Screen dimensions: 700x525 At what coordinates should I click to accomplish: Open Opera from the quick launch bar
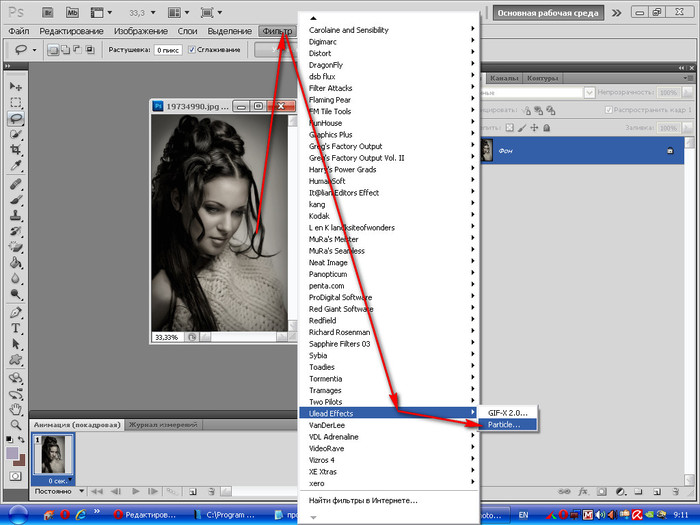[65, 514]
